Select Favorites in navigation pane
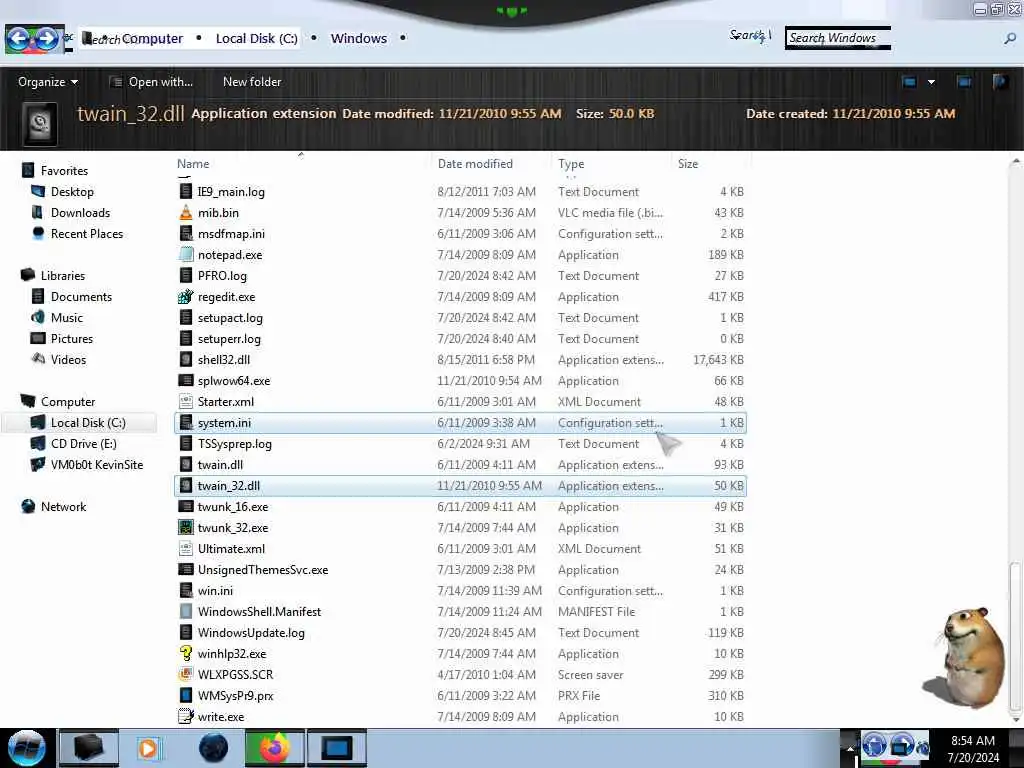The height and width of the screenshot is (768, 1024). click(x=64, y=171)
